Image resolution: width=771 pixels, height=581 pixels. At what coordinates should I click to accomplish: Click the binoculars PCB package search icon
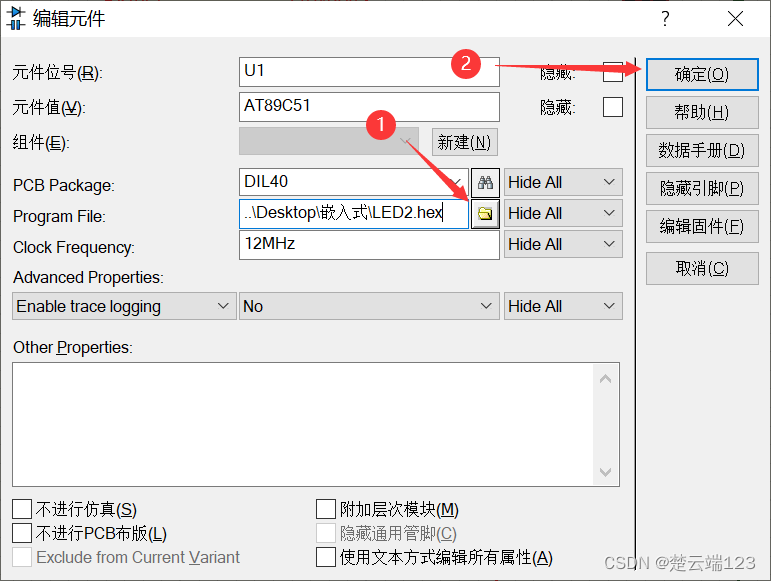tap(485, 182)
